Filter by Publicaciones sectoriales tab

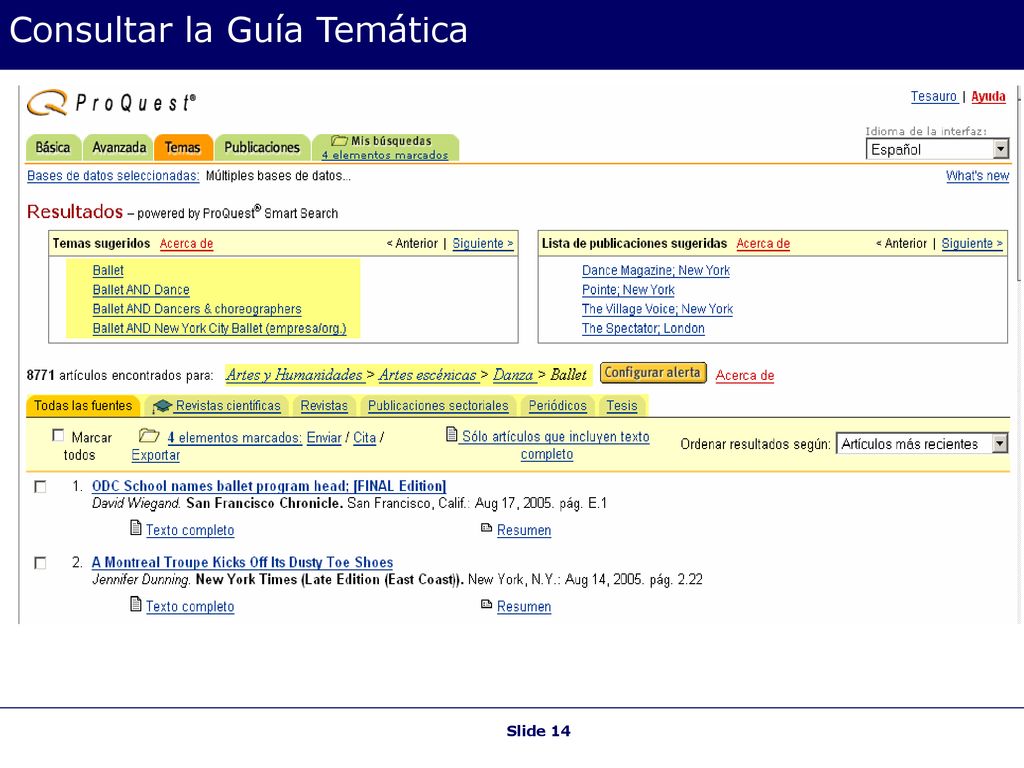(438, 406)
